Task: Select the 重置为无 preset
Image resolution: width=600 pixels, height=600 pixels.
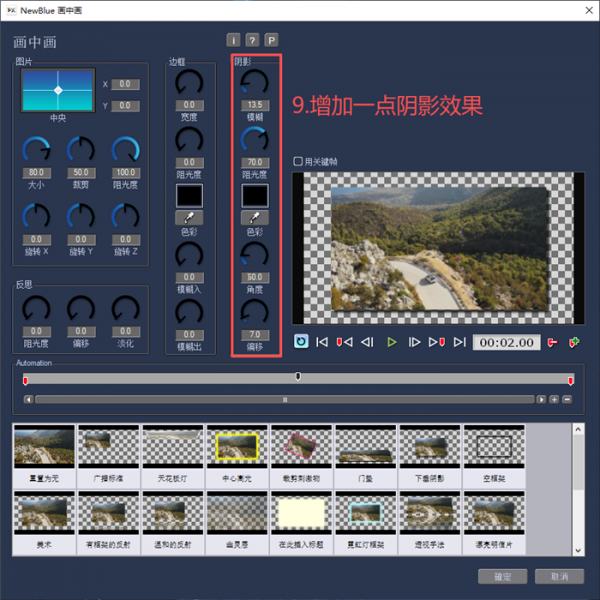Action: [x=44, y=456]
